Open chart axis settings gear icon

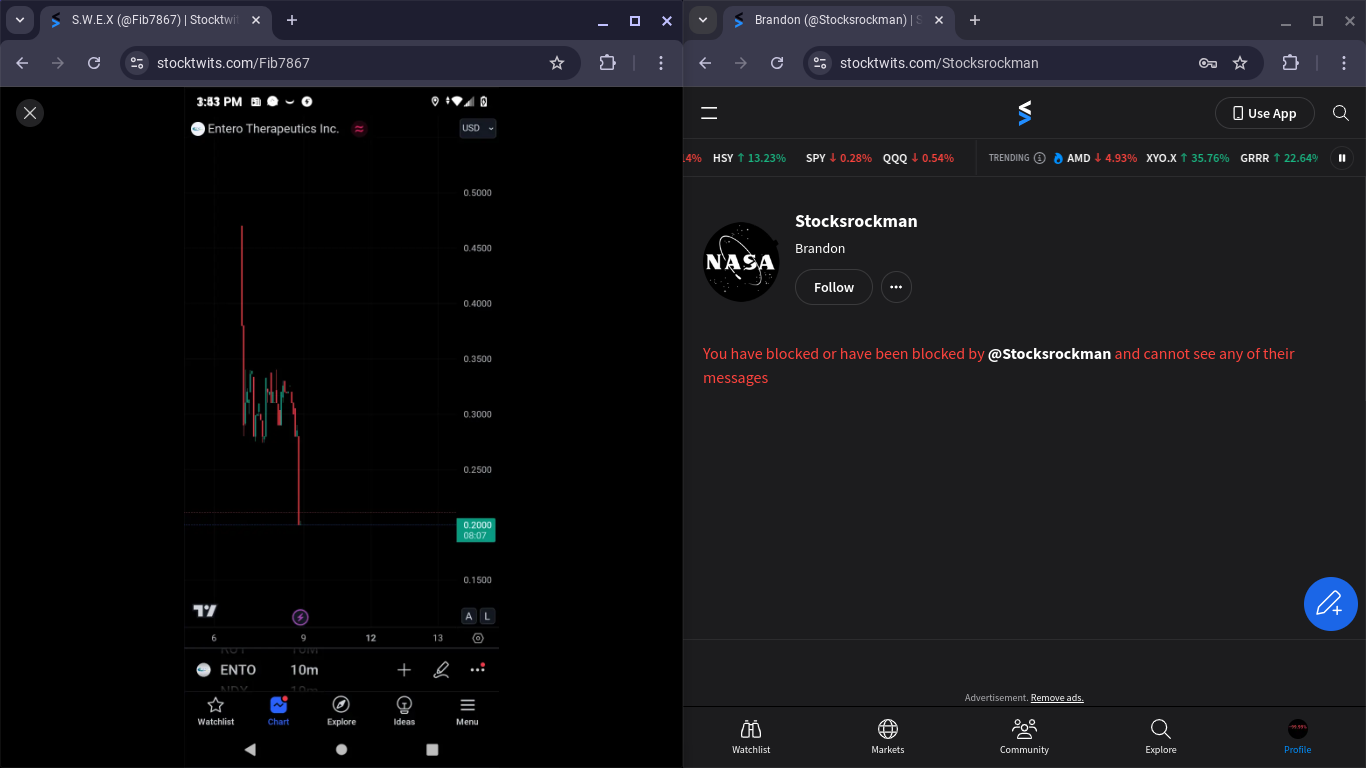[478, 638]
